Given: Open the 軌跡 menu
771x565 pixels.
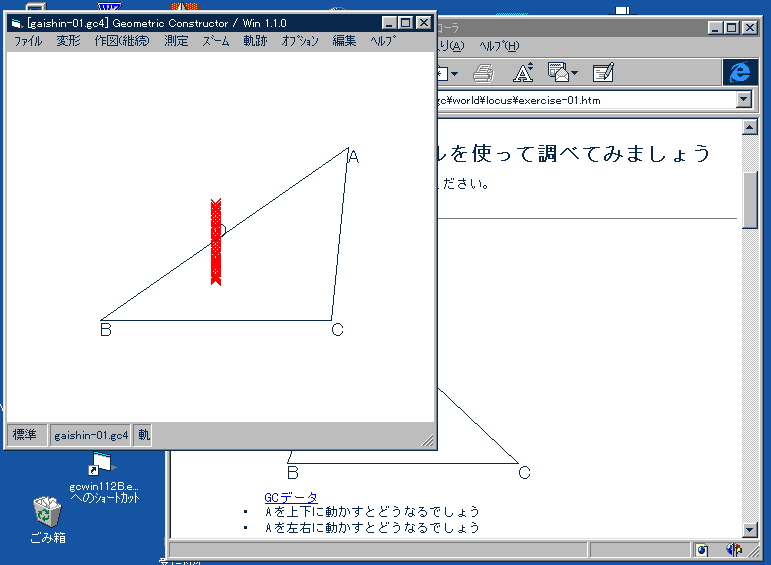Looking at the screenshot, I should pyautogui.click(x=256, y=41).
